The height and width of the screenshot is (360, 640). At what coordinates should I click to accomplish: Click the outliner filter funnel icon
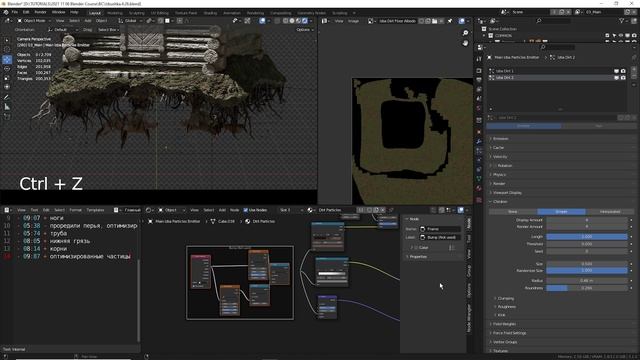622,20
